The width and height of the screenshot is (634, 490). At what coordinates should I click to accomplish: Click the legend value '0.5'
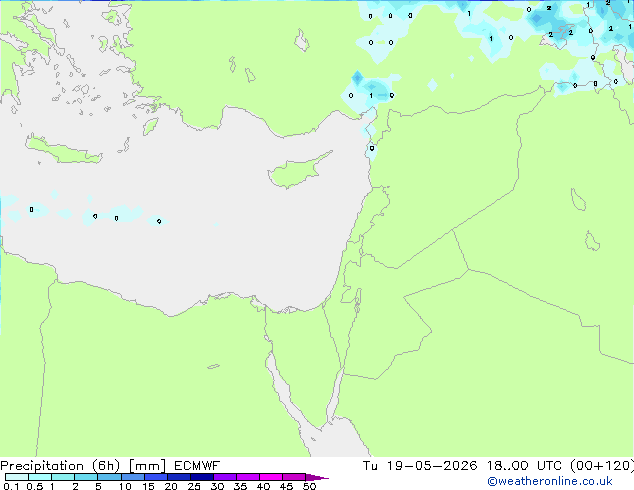point(34,486)
